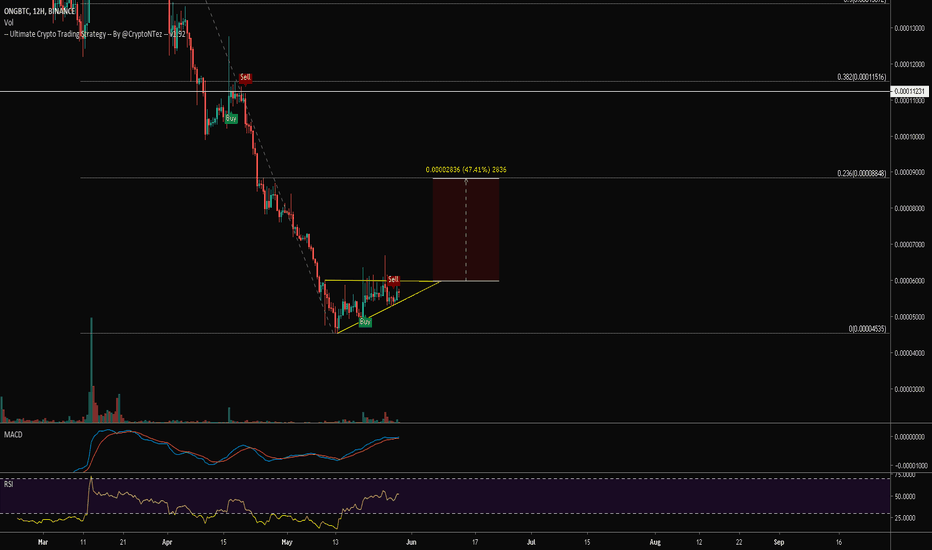Click the 0.00006000 price axis value
The width and height of the screenshot is (932, 550).
(x=909, y=281)
